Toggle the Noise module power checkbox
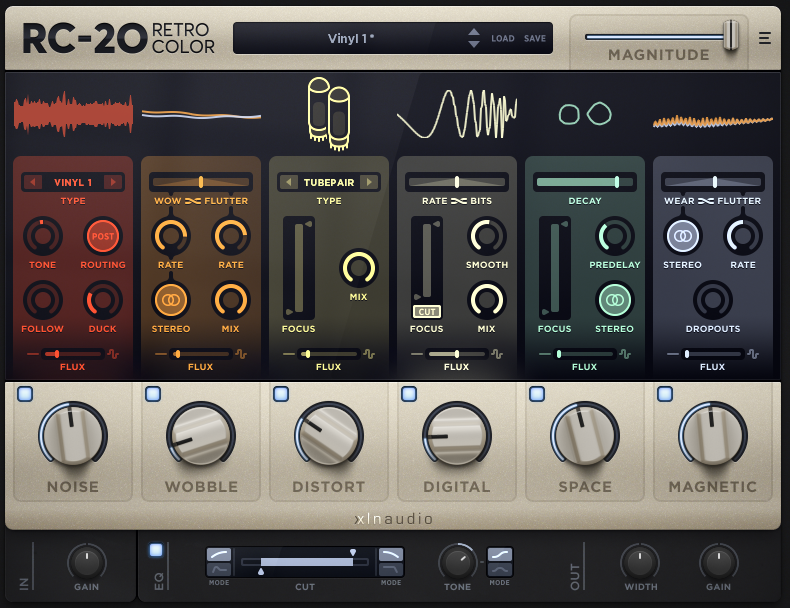Image resolution: width=790 pixels, height=608 pixels. click(x=25, y=393)
